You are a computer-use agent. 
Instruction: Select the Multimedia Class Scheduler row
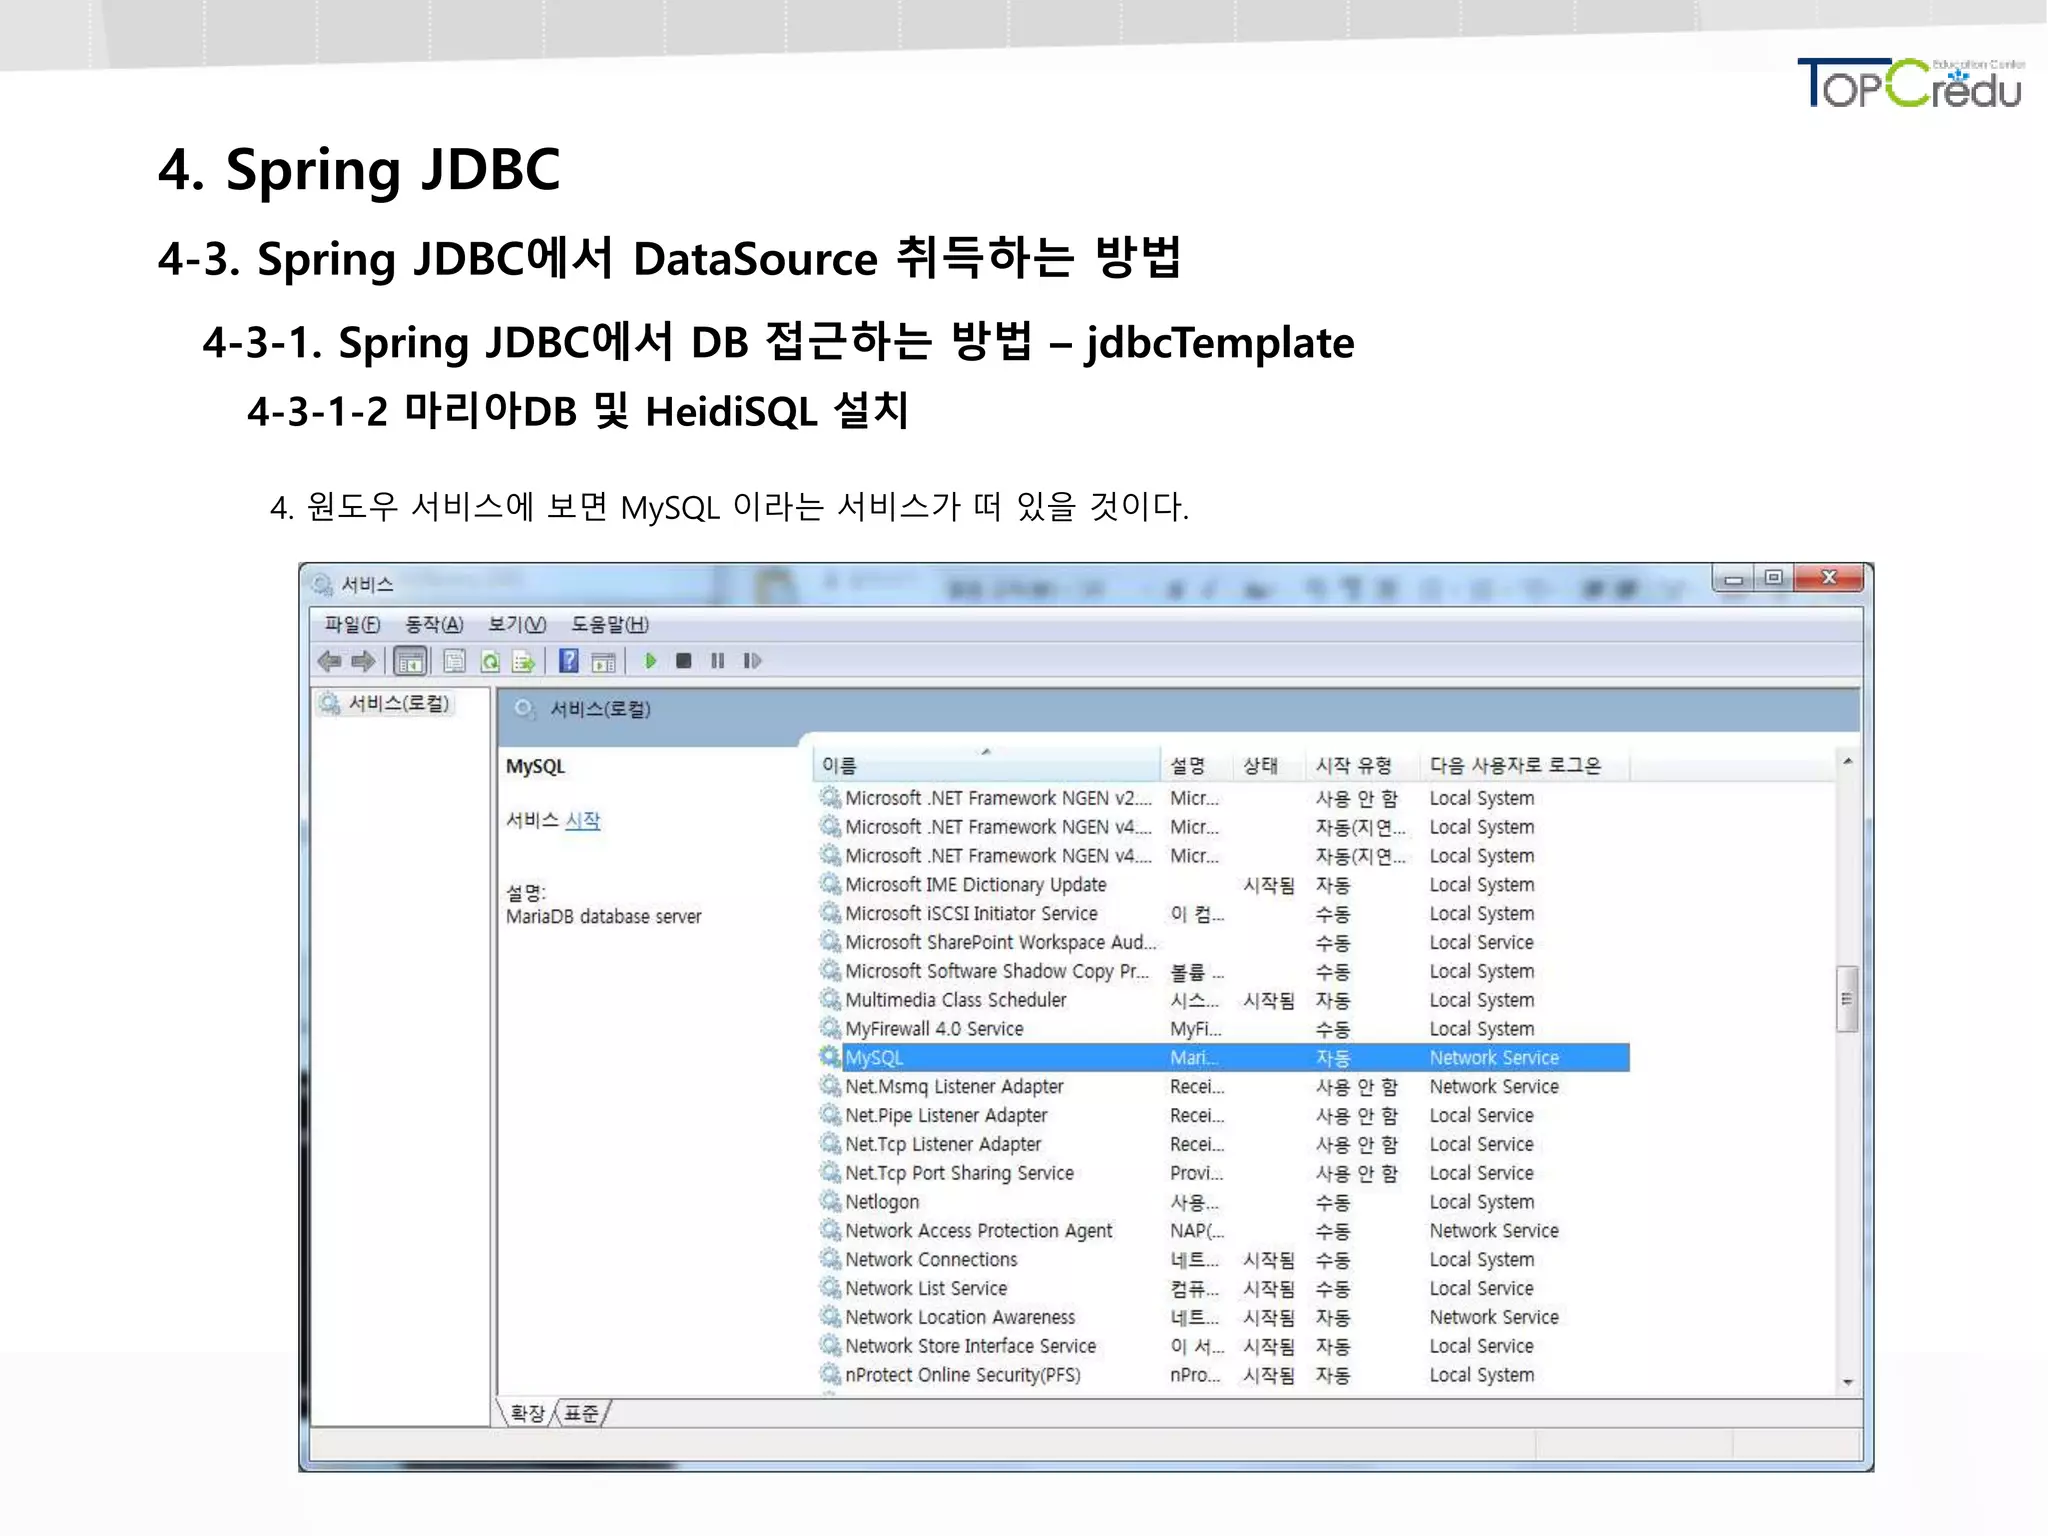click(1224, 1000)
